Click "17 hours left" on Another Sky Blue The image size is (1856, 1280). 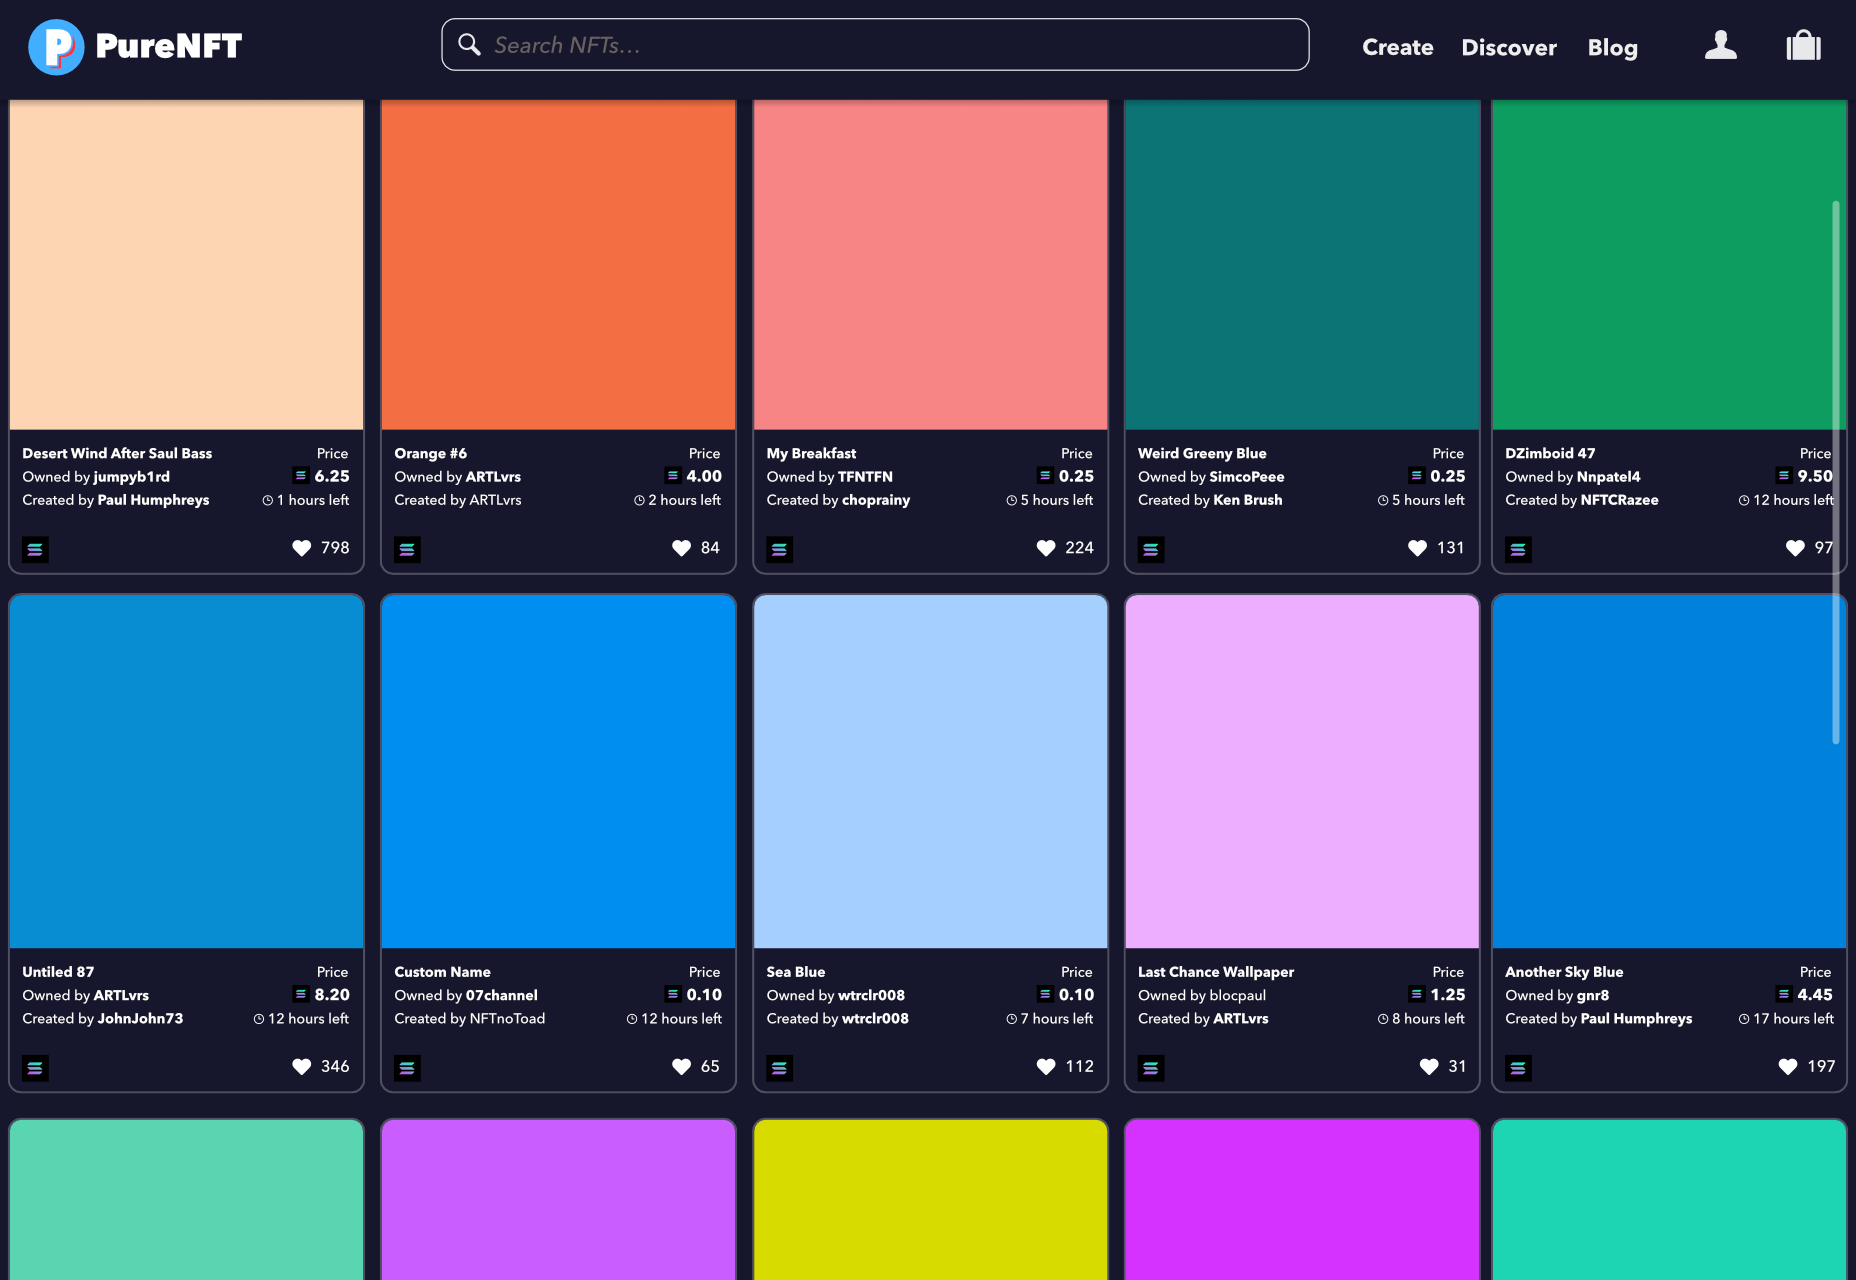1793,1019
